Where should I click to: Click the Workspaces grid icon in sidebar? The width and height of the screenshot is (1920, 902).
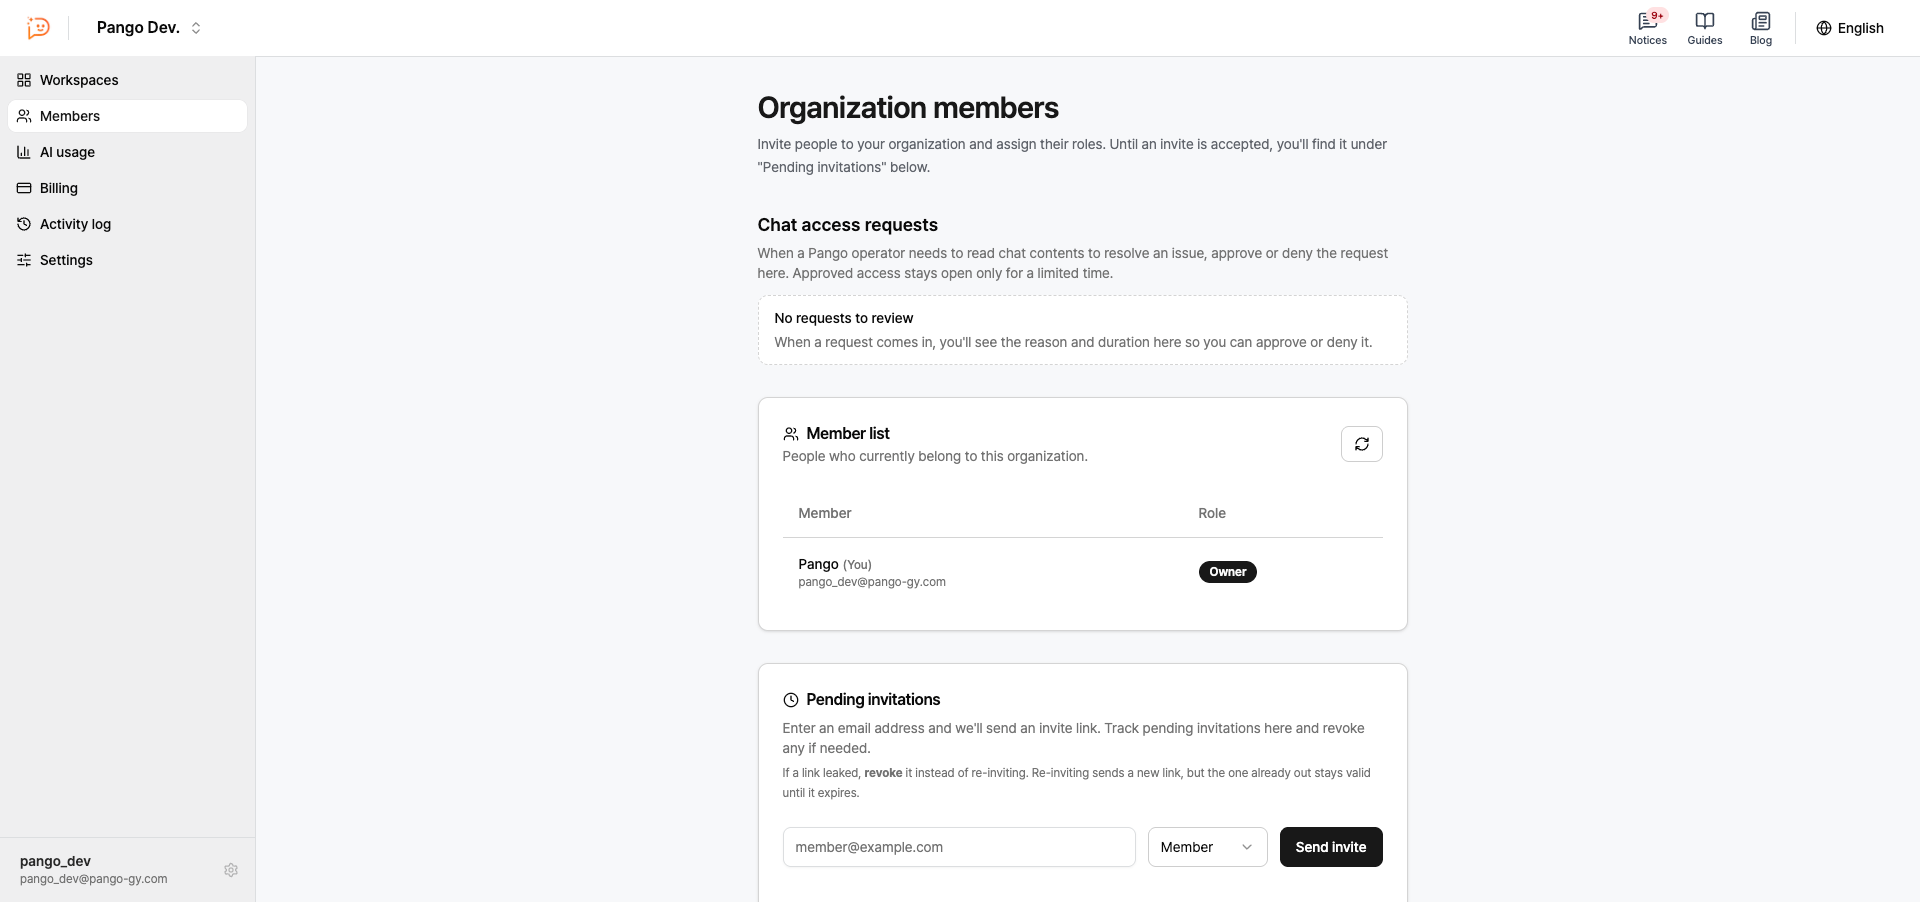pyautogui.click(x=24, y=80)
